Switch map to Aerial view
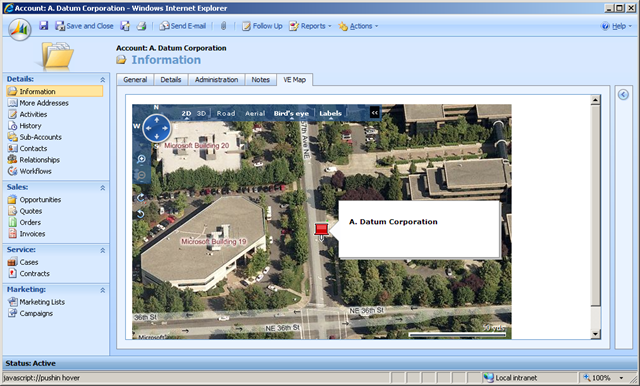Screen dimensions: 640x386 [255, 113]
